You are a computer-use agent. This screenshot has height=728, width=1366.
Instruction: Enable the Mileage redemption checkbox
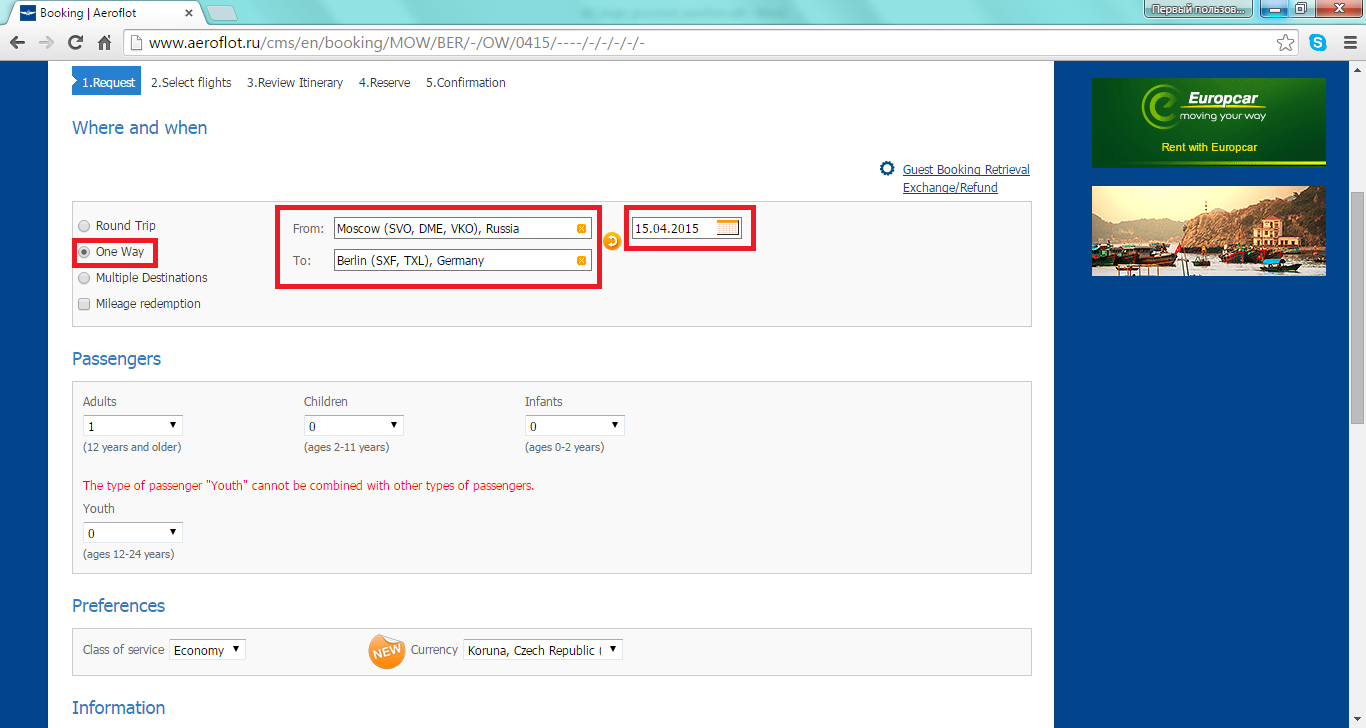point(84,304)
